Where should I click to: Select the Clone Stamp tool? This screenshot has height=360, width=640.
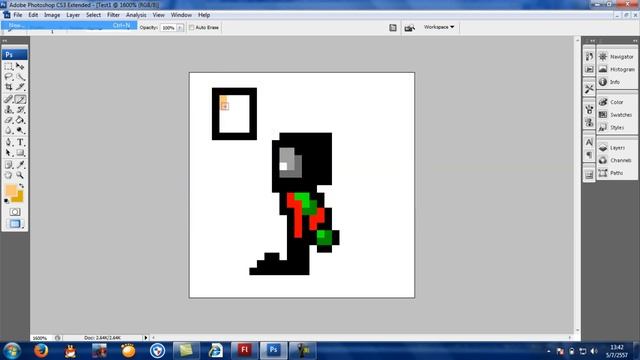point(9,109)
